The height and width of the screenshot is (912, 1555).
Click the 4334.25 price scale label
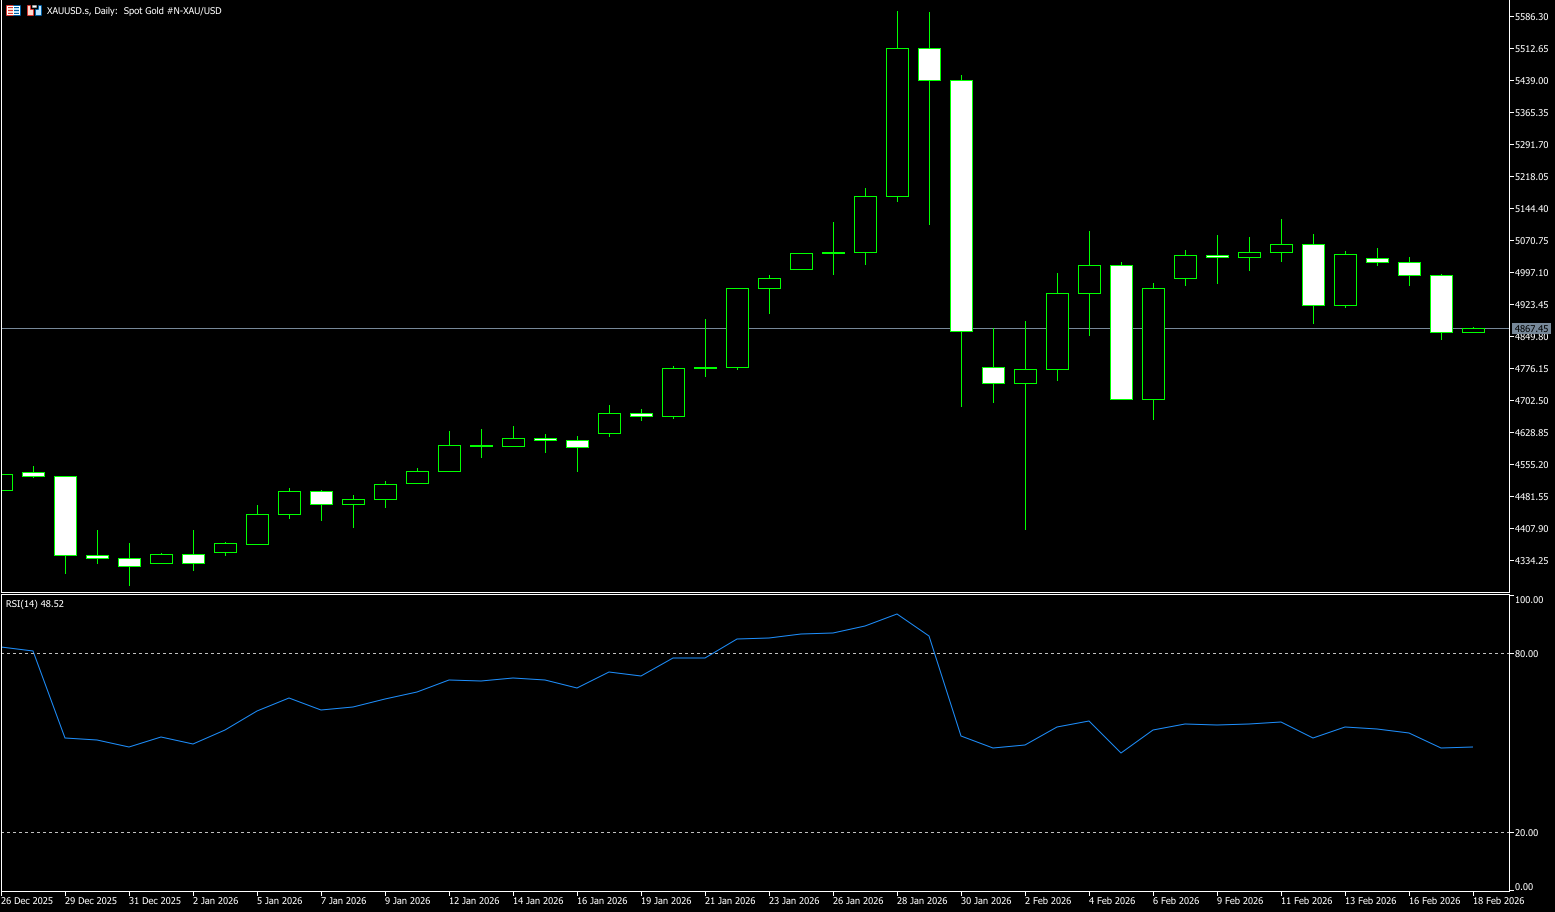point(1531,561)
